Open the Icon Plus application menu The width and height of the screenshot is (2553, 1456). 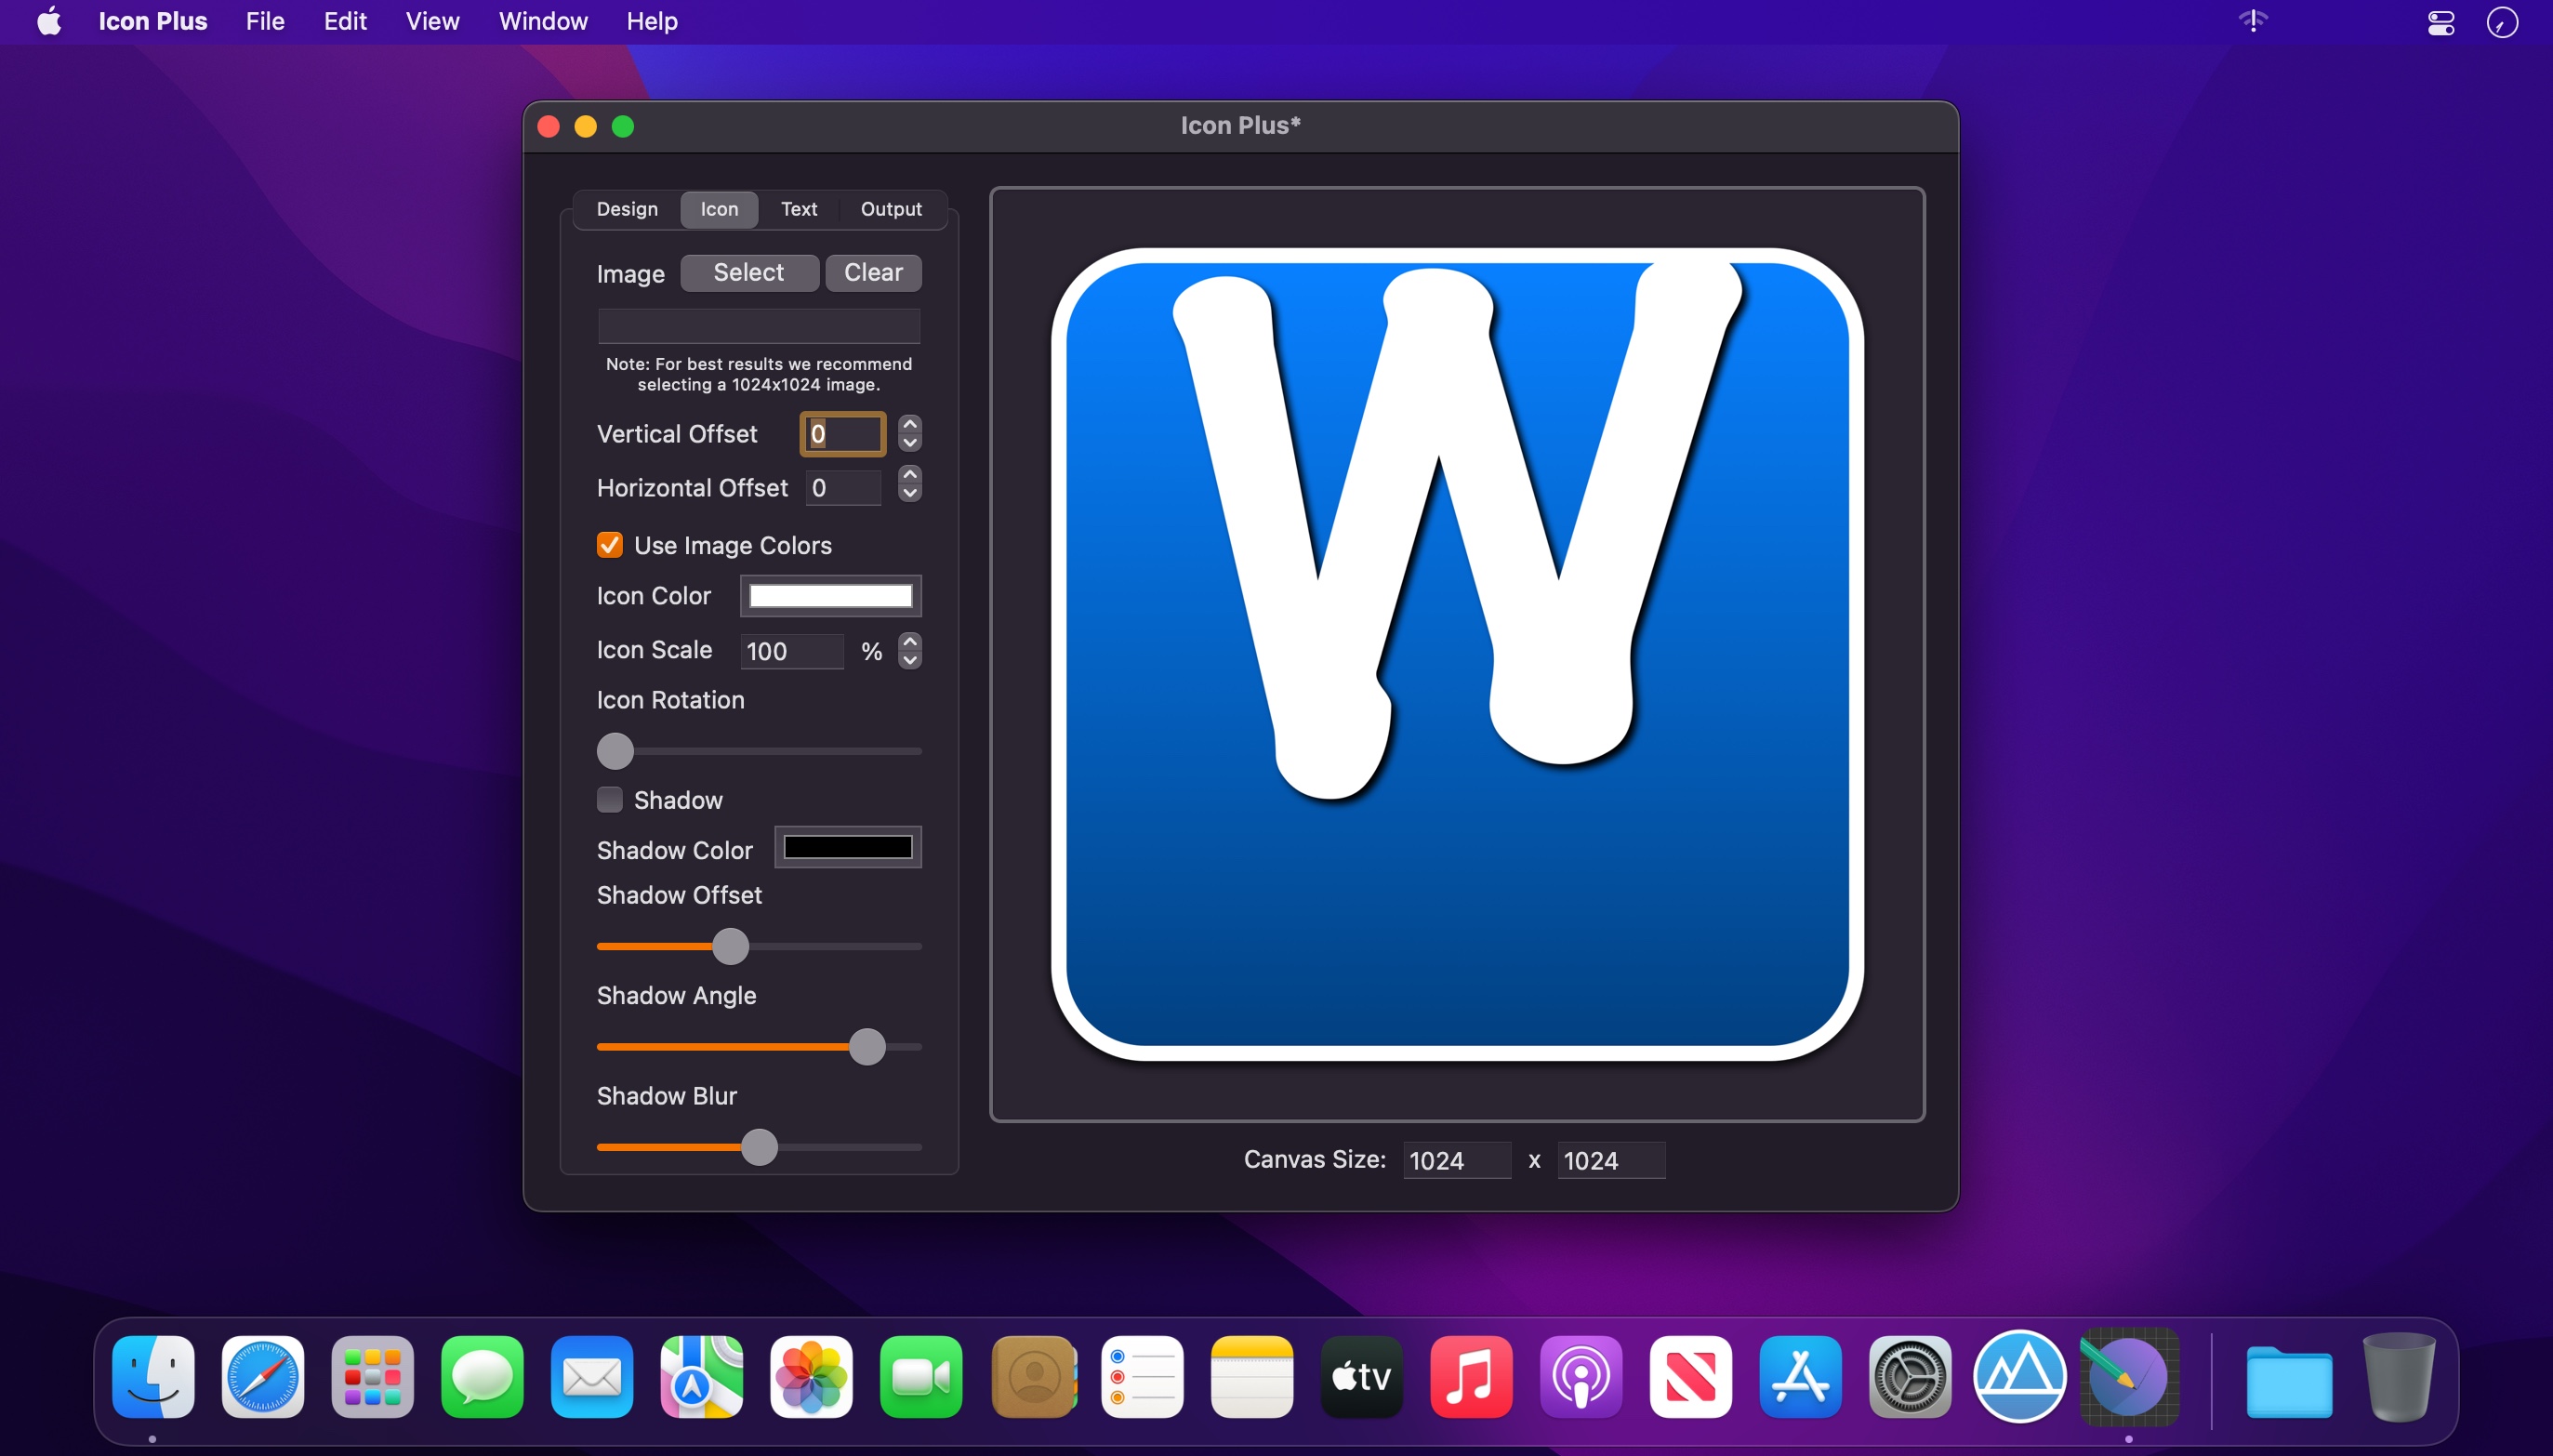(x=152, y=21)
